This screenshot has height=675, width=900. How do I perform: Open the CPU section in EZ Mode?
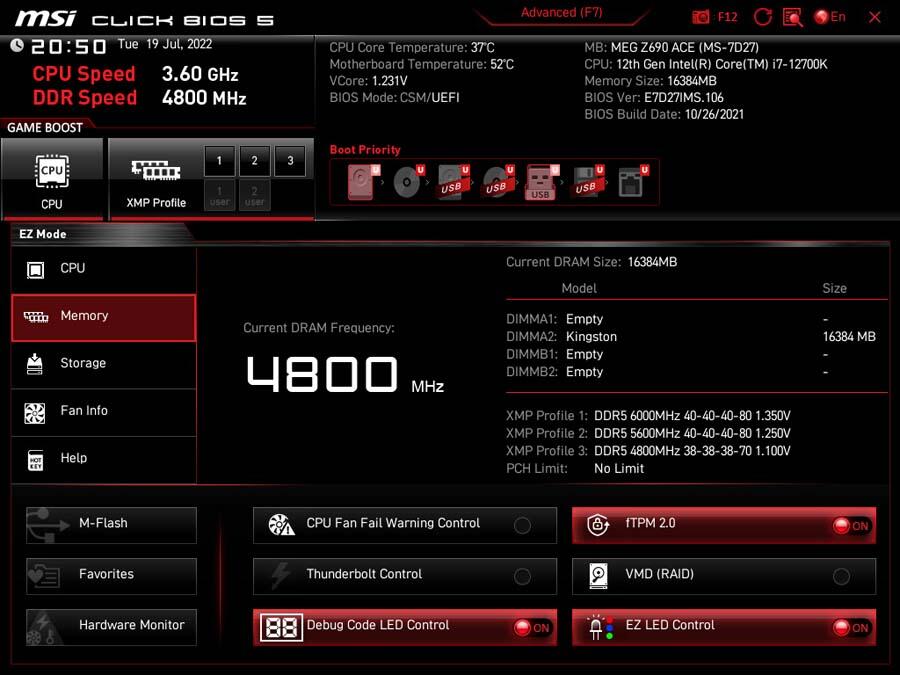[x=104, y=269]
